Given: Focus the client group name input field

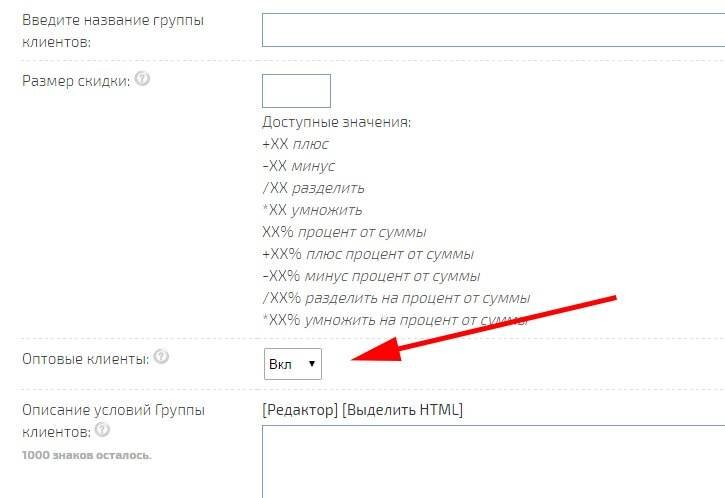Looking at the screenshot, I should coord(492,29).
